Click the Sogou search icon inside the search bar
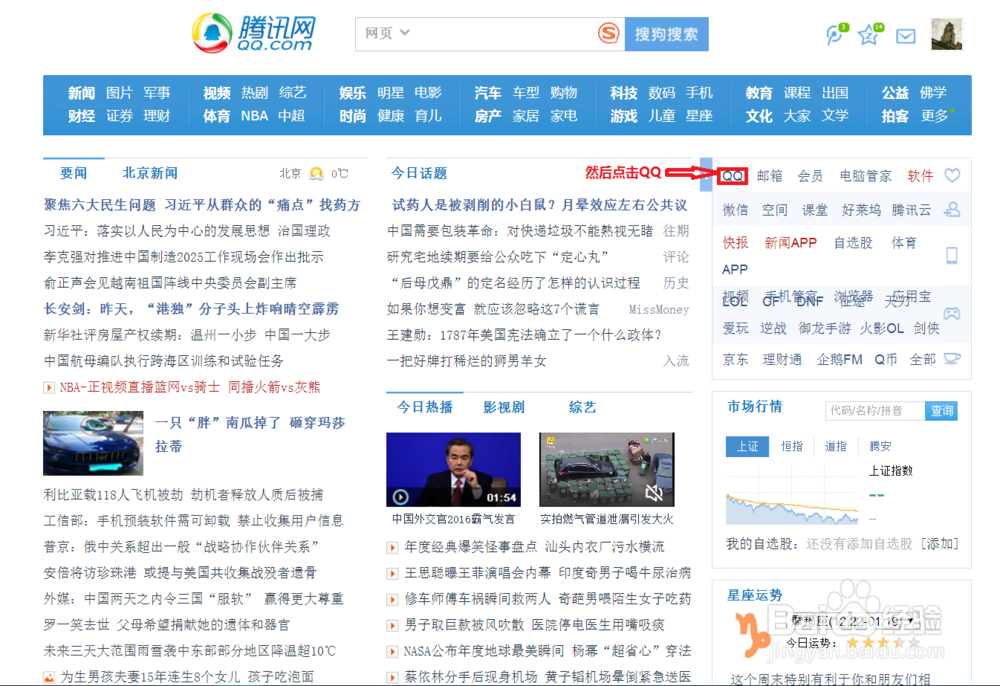This screenshot has height=686, width=1000. (609, 33)
